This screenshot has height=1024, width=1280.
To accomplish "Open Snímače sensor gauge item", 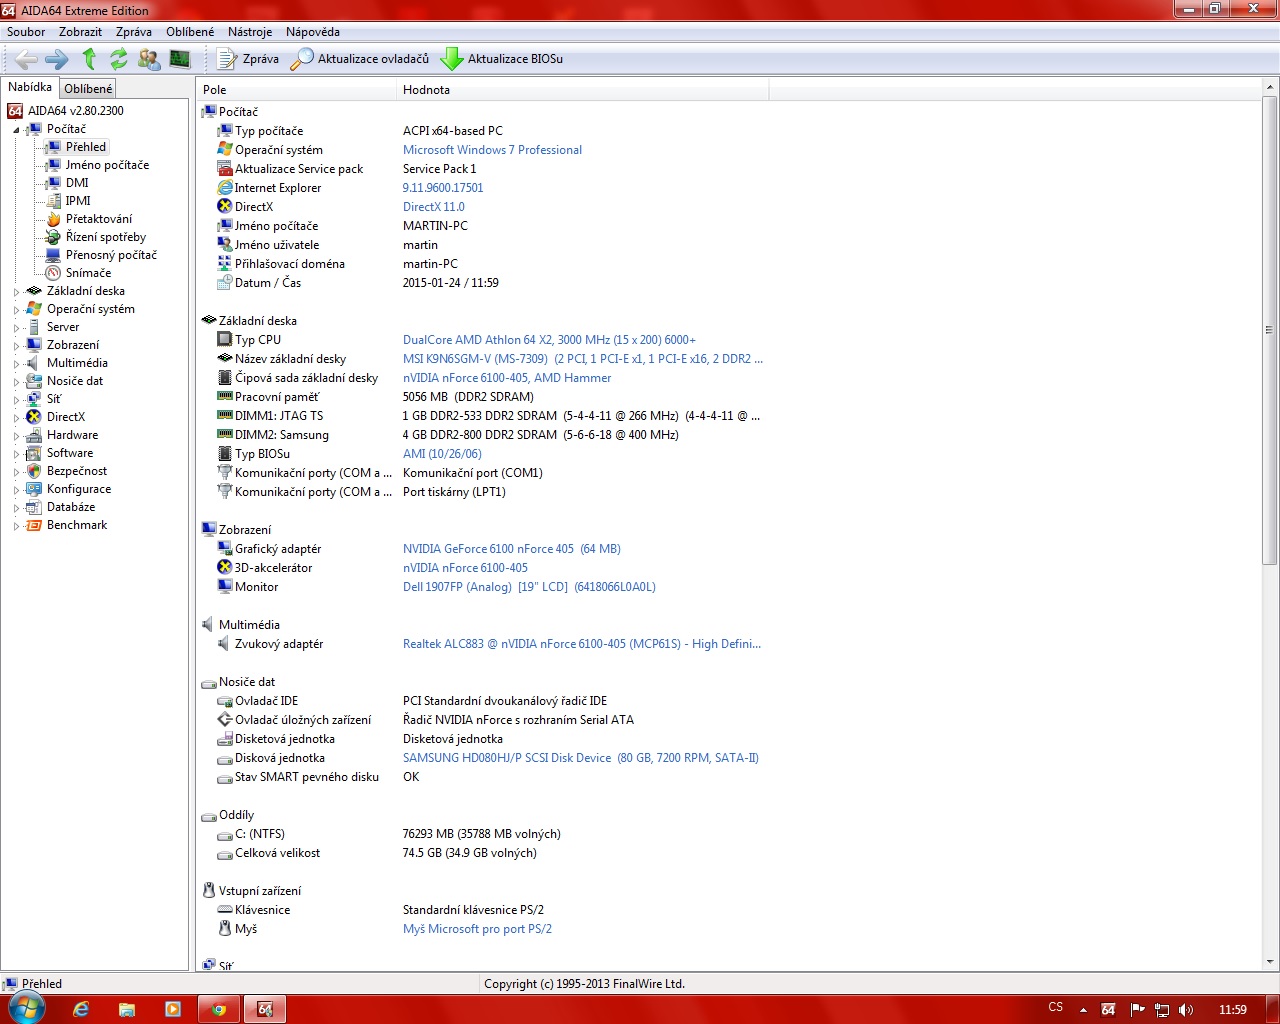I will [88, 273].
